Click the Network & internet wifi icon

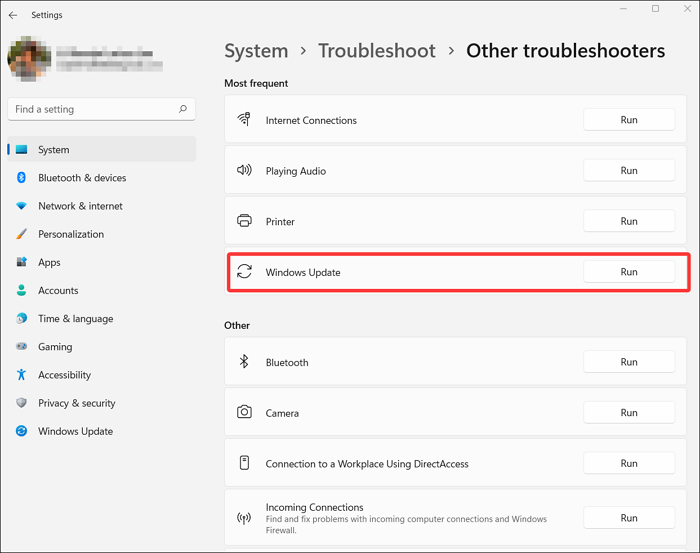point(21,206)
